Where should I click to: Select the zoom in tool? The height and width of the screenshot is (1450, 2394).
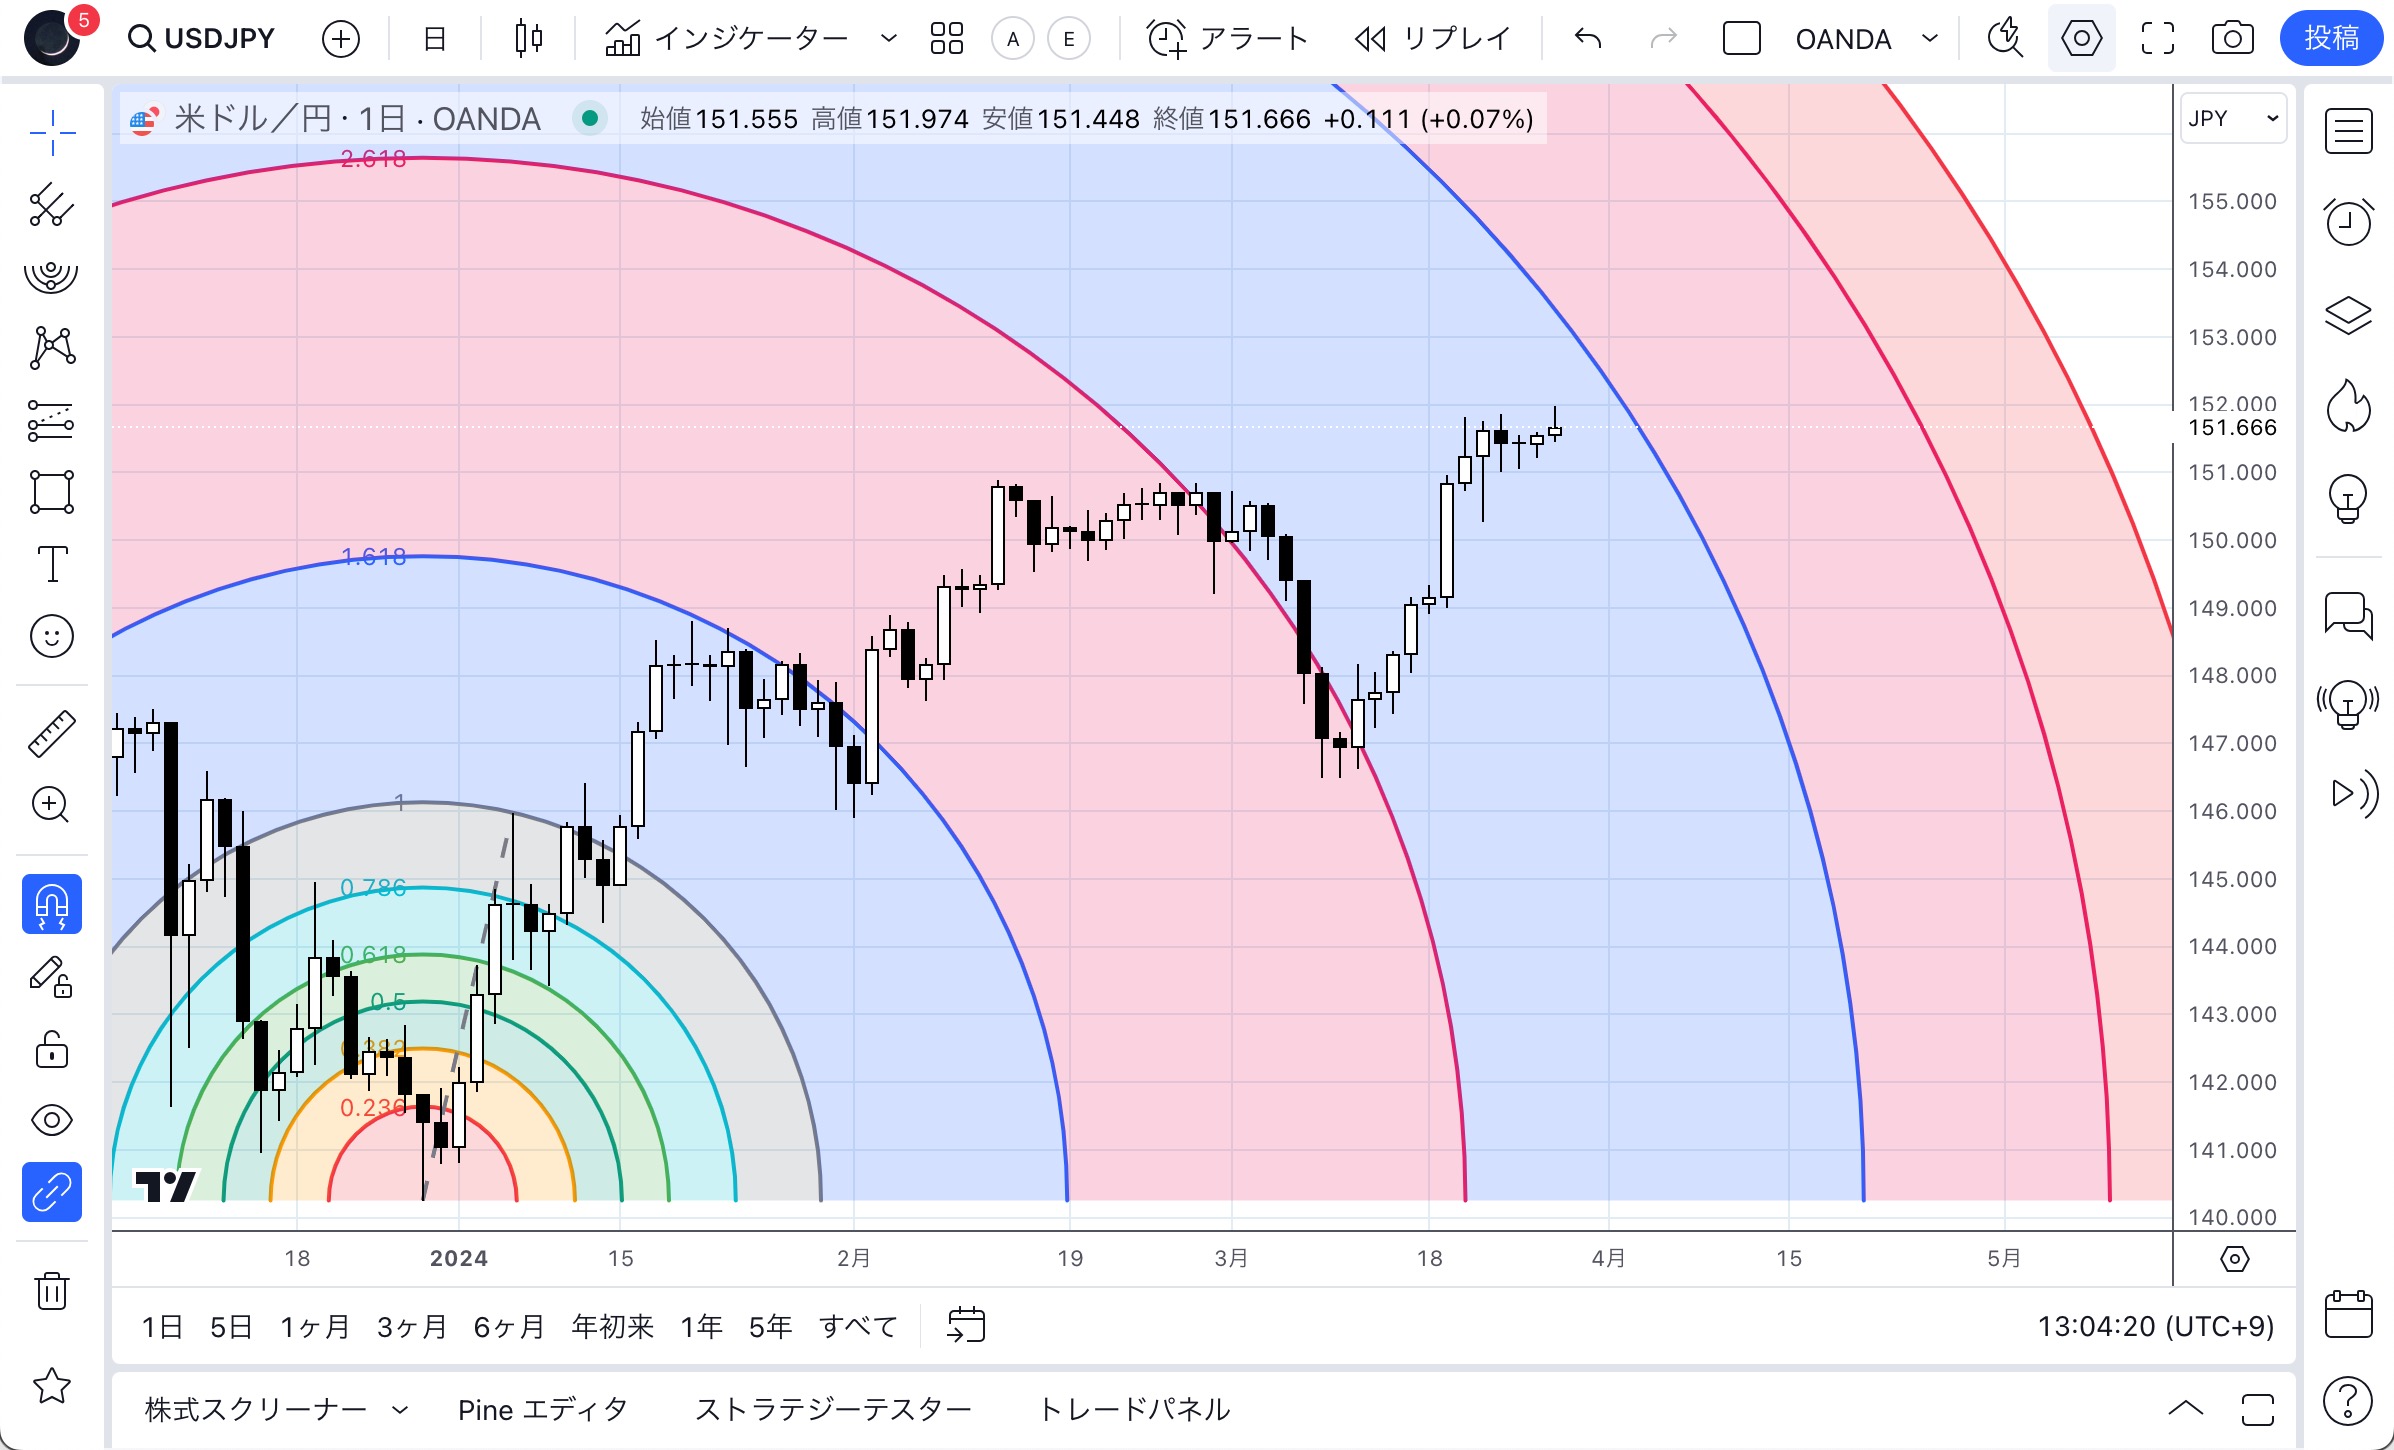(x=52, y=805)
